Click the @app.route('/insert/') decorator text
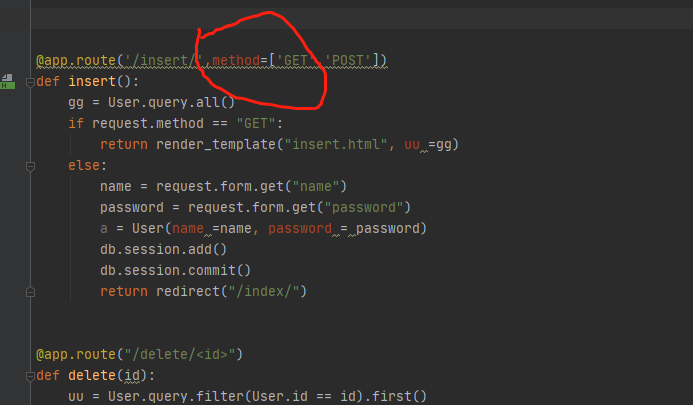This screenshot has width=693, height=405. pos(119,60)
